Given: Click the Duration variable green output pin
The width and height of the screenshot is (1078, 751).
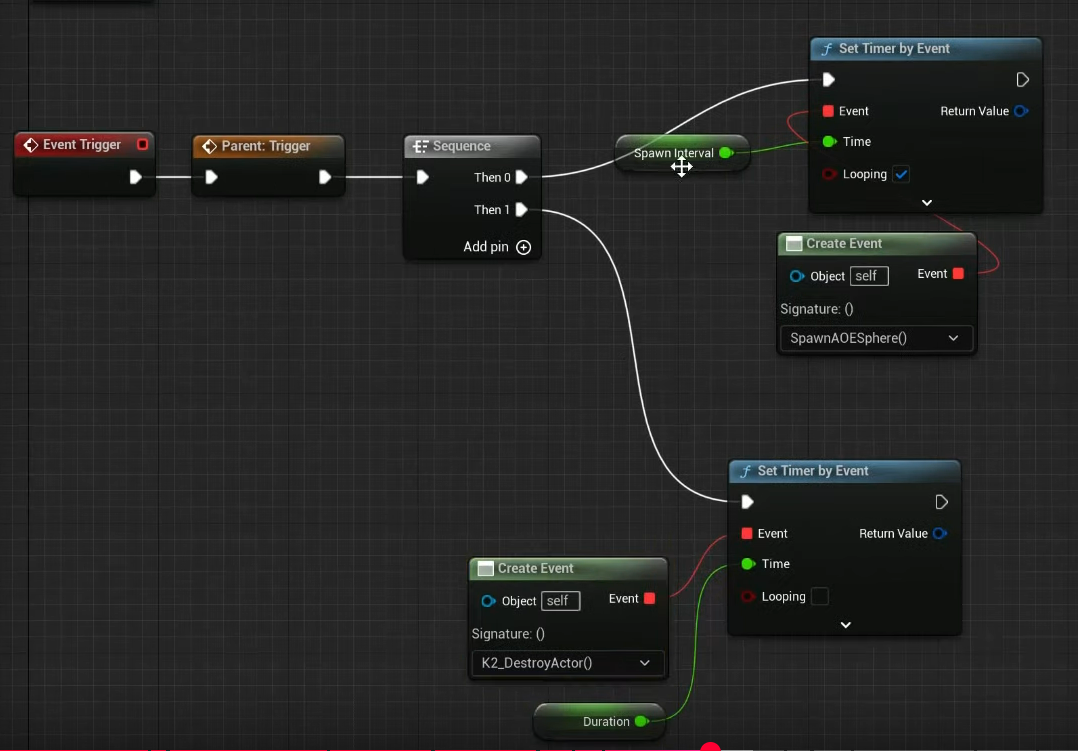Looking at the screenshot, I should tap(641, 721).
